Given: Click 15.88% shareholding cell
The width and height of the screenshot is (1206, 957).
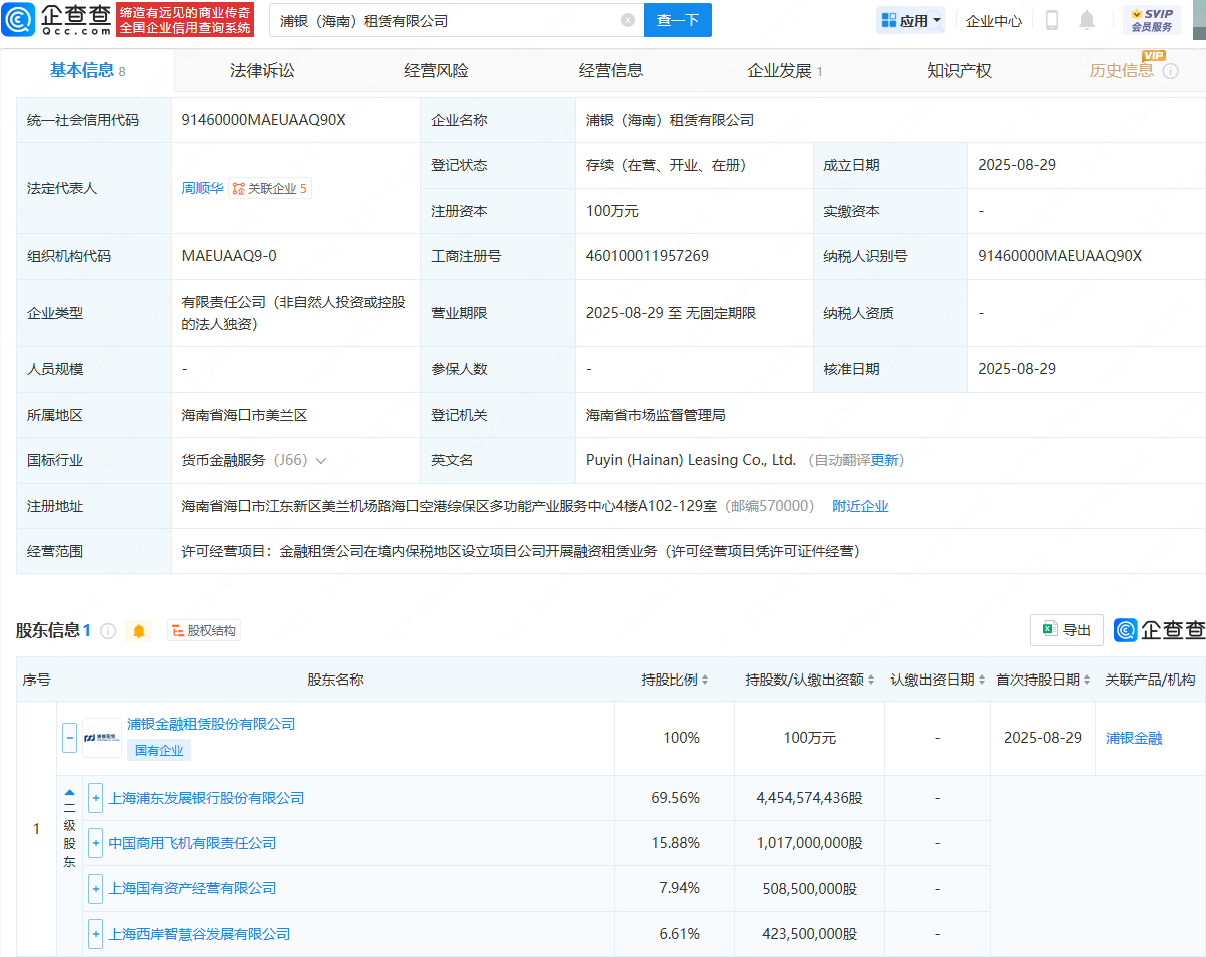Looking at the screenshot, I should click(675, 843).
